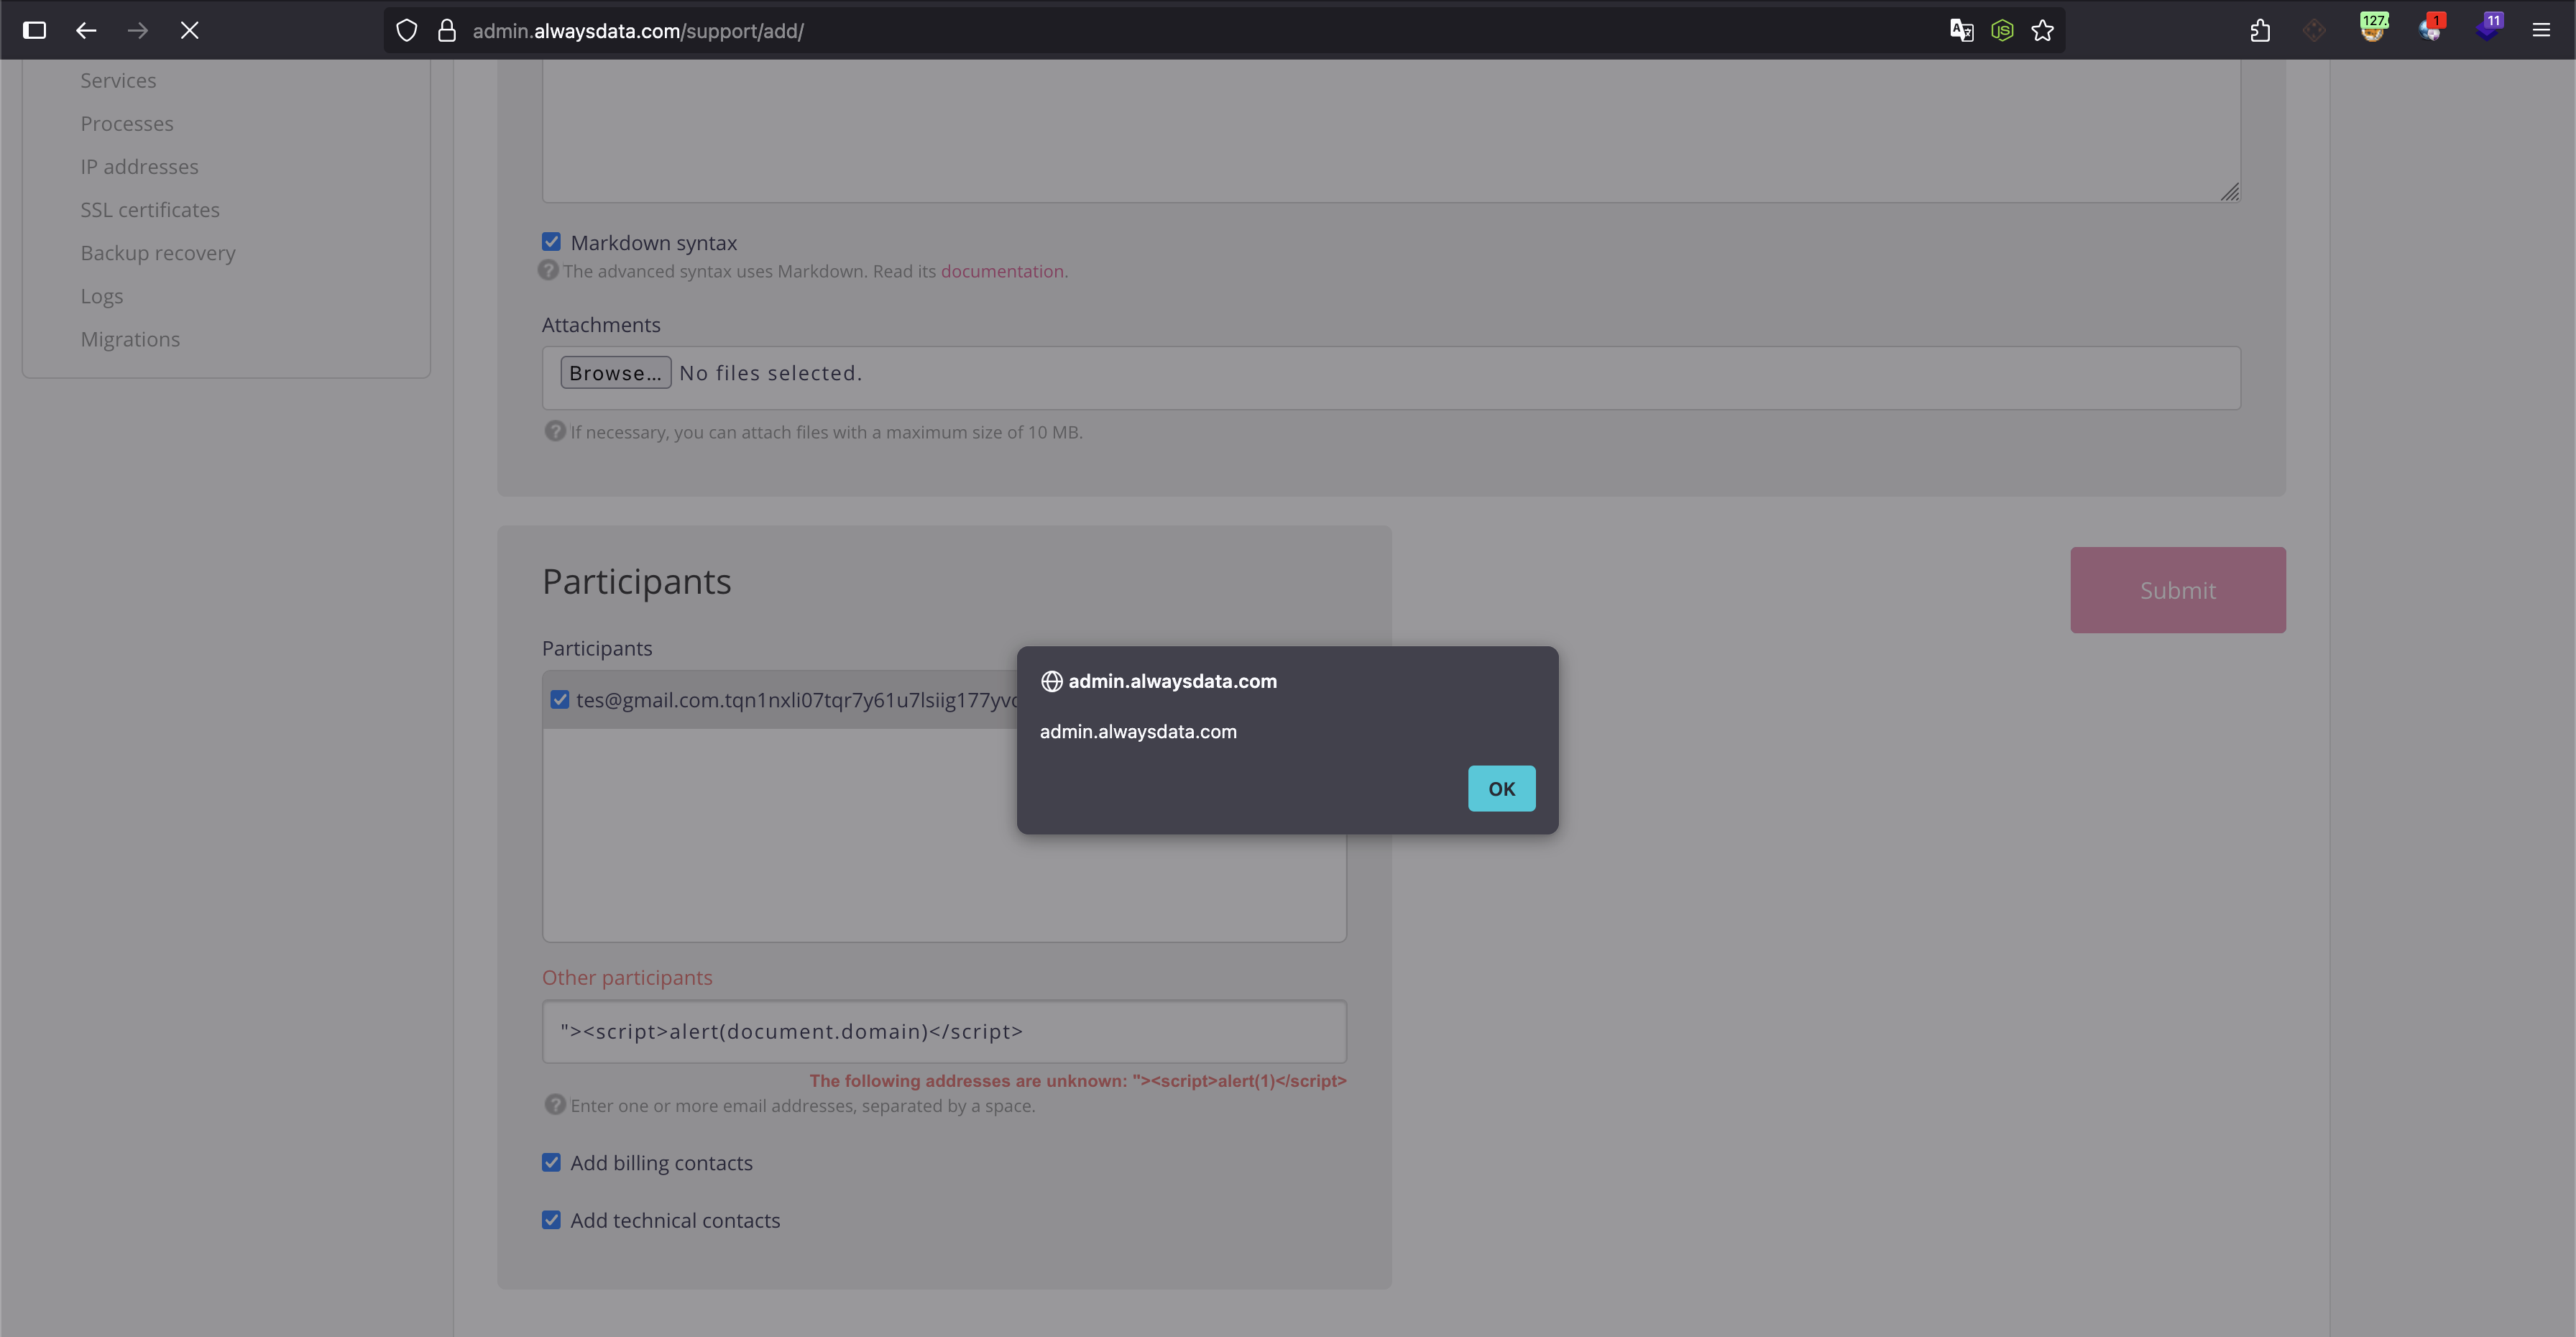Open Migrations sidebar item
2576x1337 pixels.
(130, 339)
